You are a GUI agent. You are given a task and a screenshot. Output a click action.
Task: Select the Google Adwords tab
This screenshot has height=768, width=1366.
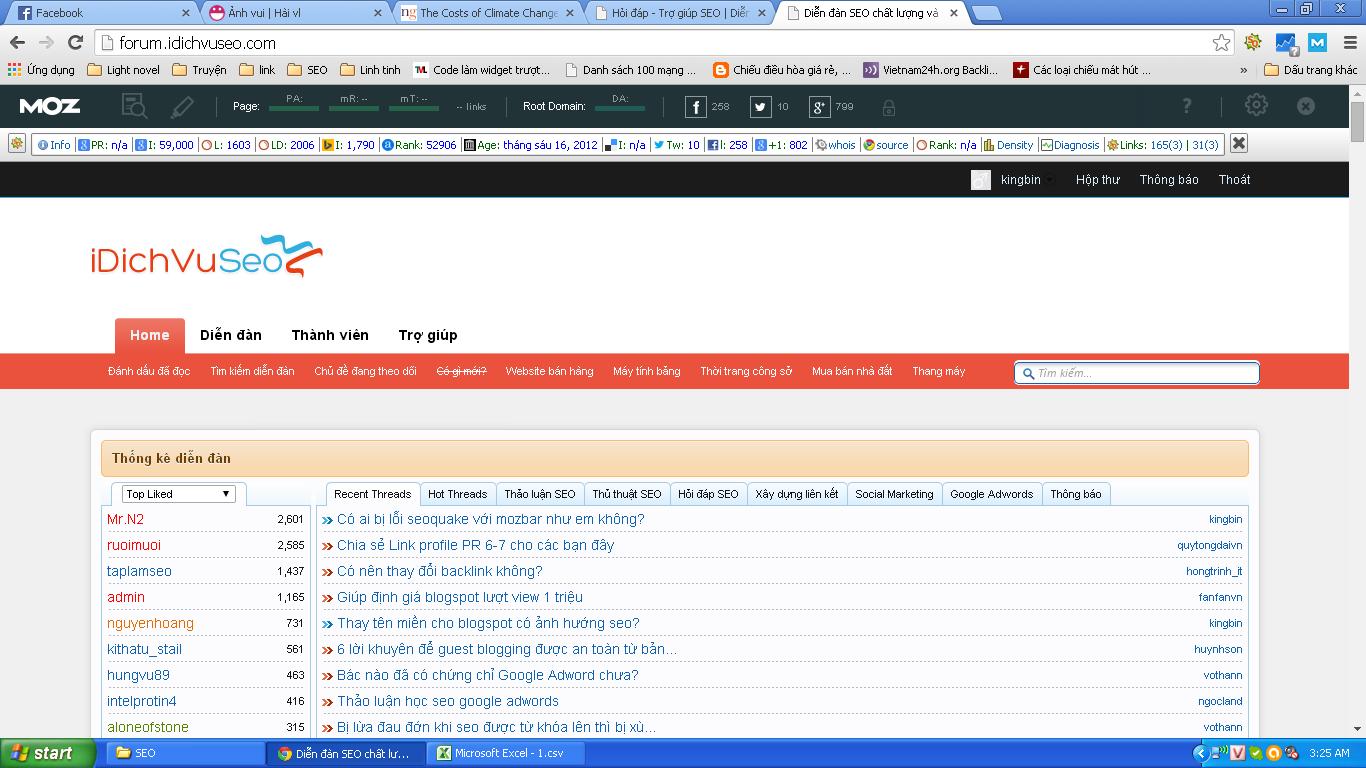[x=991, y=494]
